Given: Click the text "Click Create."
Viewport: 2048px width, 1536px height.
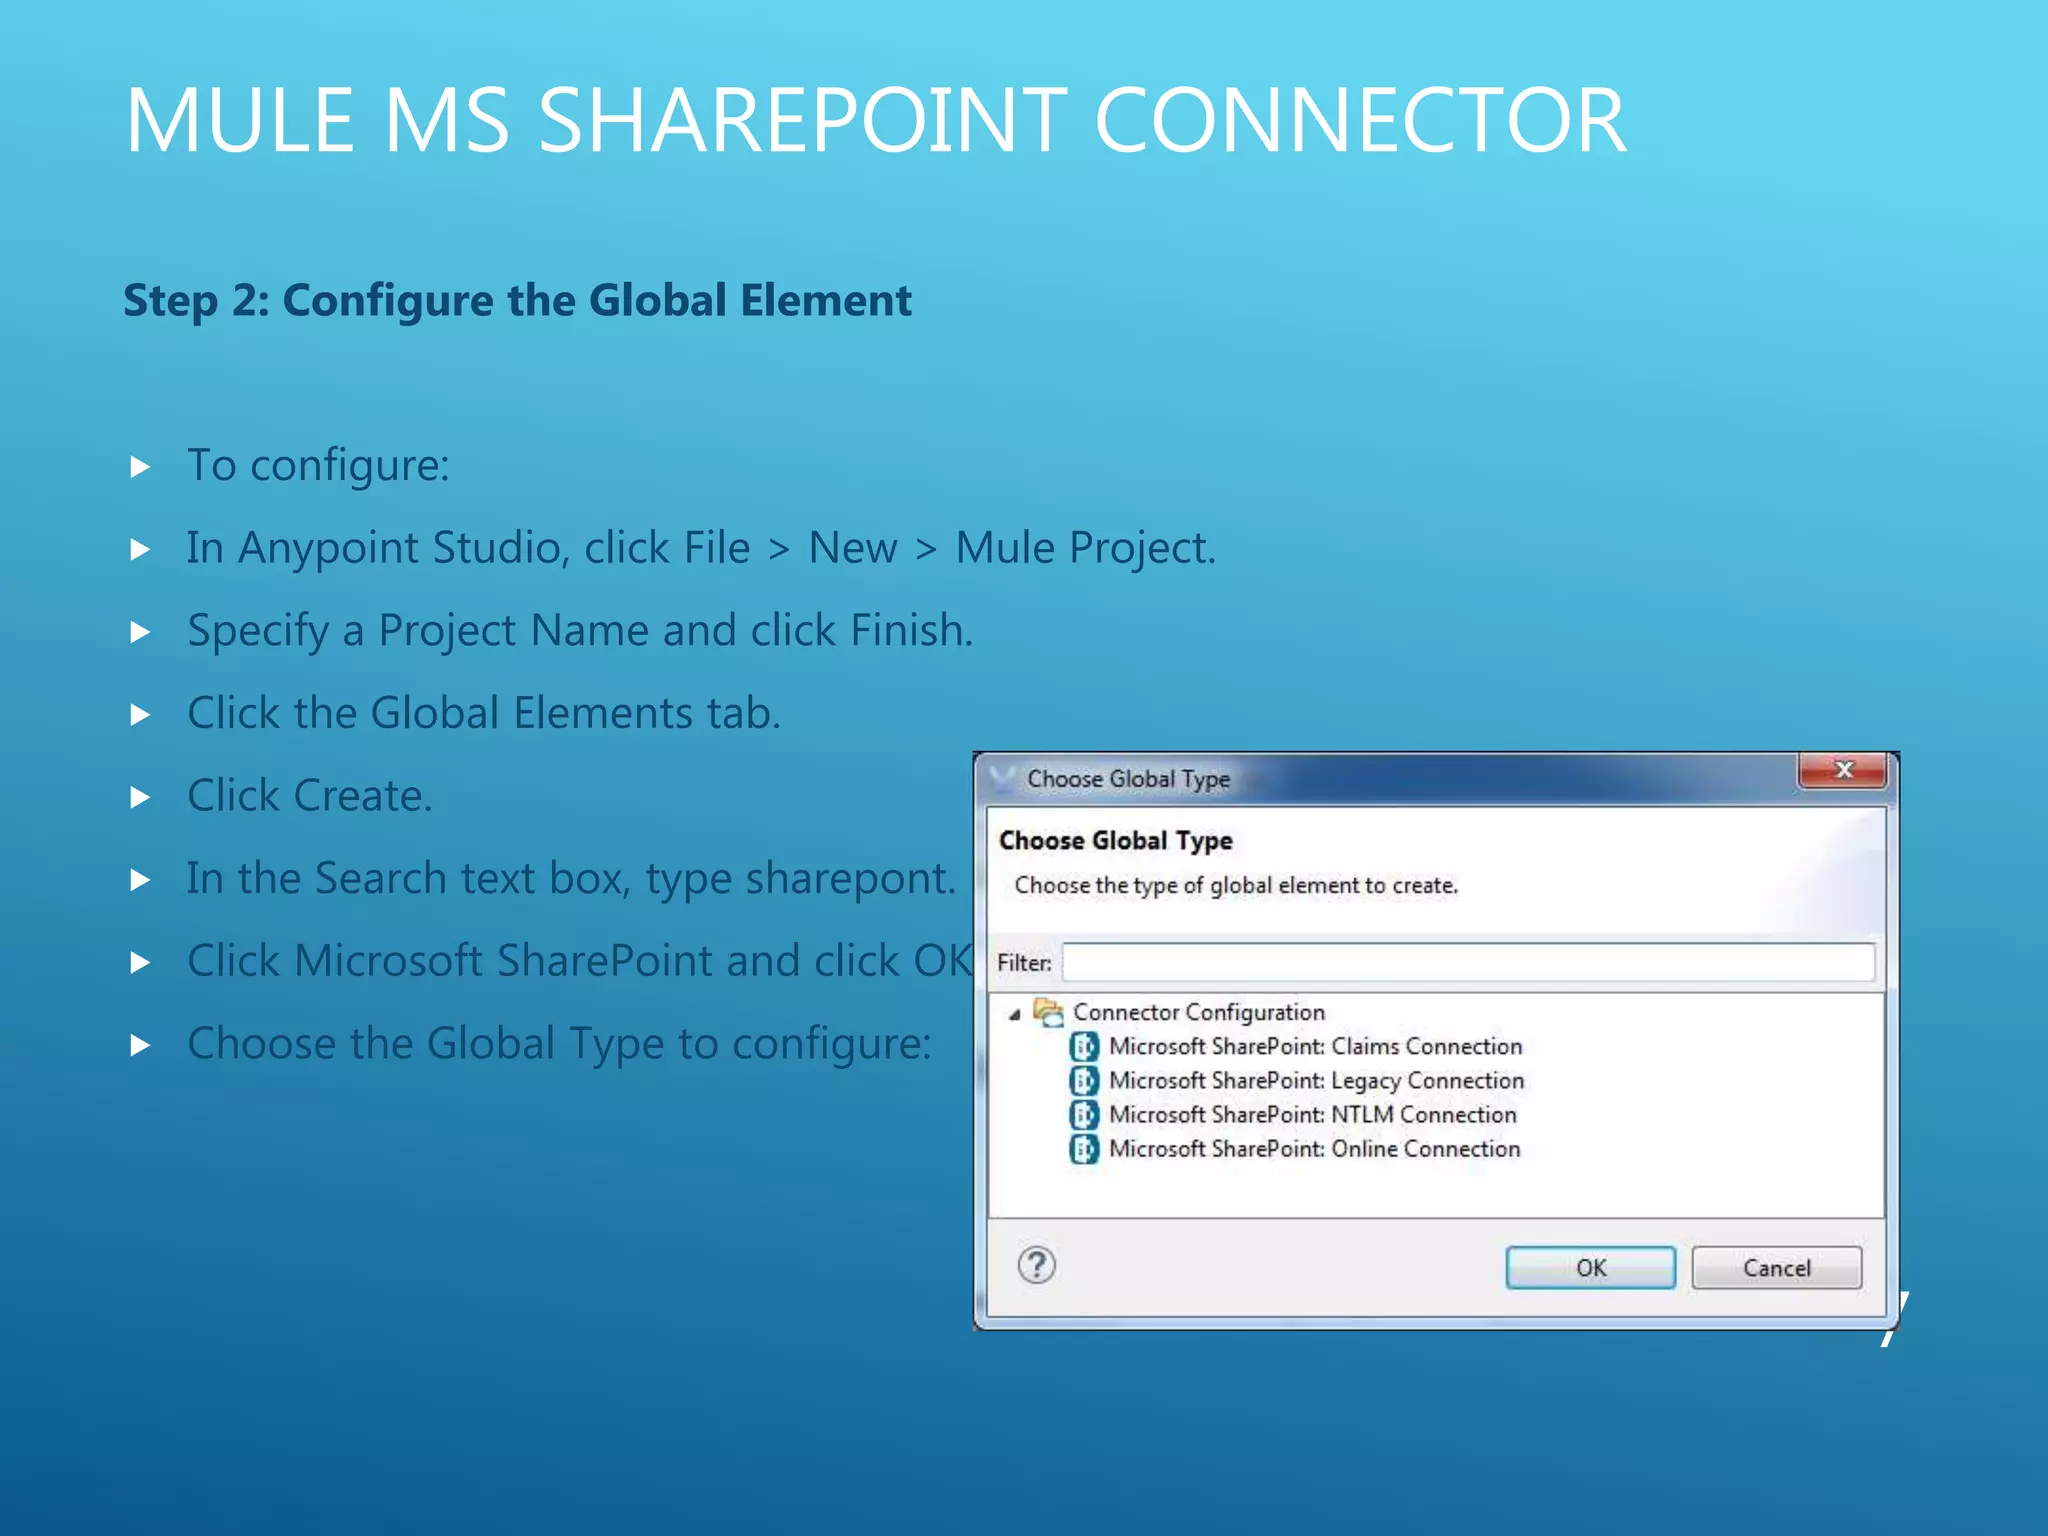Looking at the screenshot, I should click(310, 796).
